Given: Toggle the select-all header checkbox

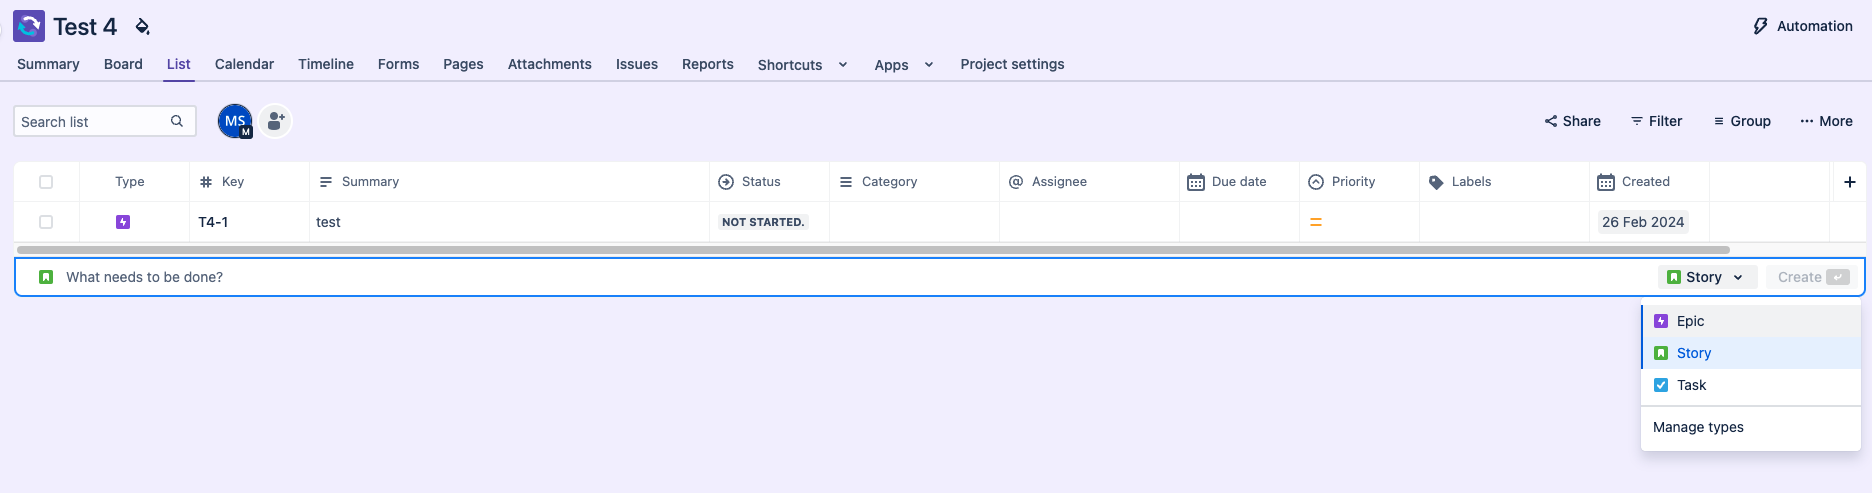Looking at the screenshot, I should (x=46, y=182).
